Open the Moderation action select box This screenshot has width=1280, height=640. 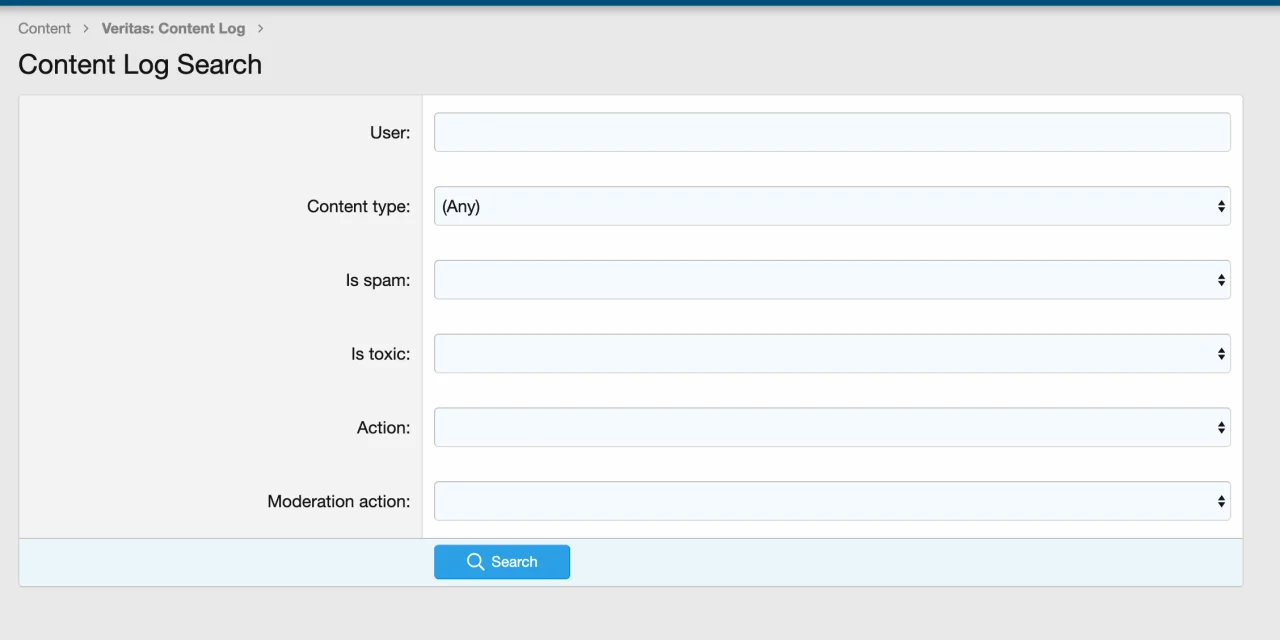[x=820, y=501]
